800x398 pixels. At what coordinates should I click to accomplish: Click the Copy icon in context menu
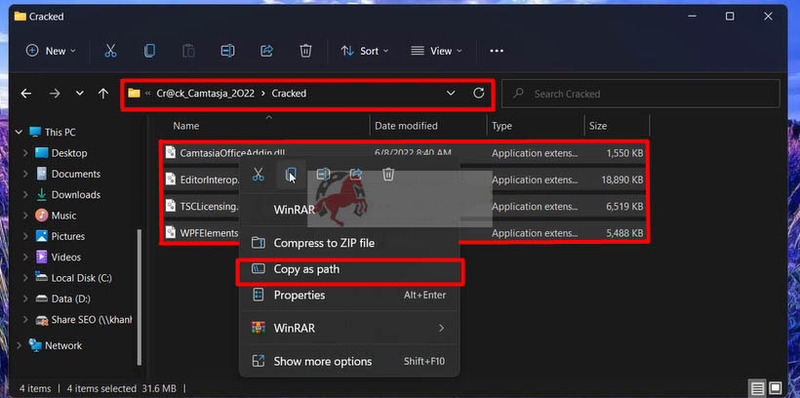291,175
